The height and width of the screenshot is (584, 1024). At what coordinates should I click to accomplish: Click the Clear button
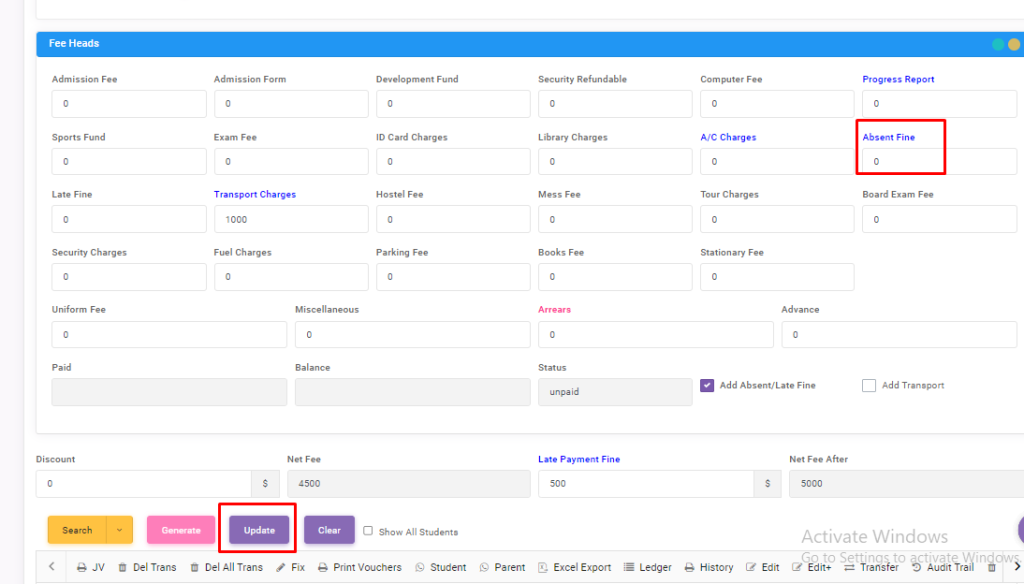[x=329, y=530]
